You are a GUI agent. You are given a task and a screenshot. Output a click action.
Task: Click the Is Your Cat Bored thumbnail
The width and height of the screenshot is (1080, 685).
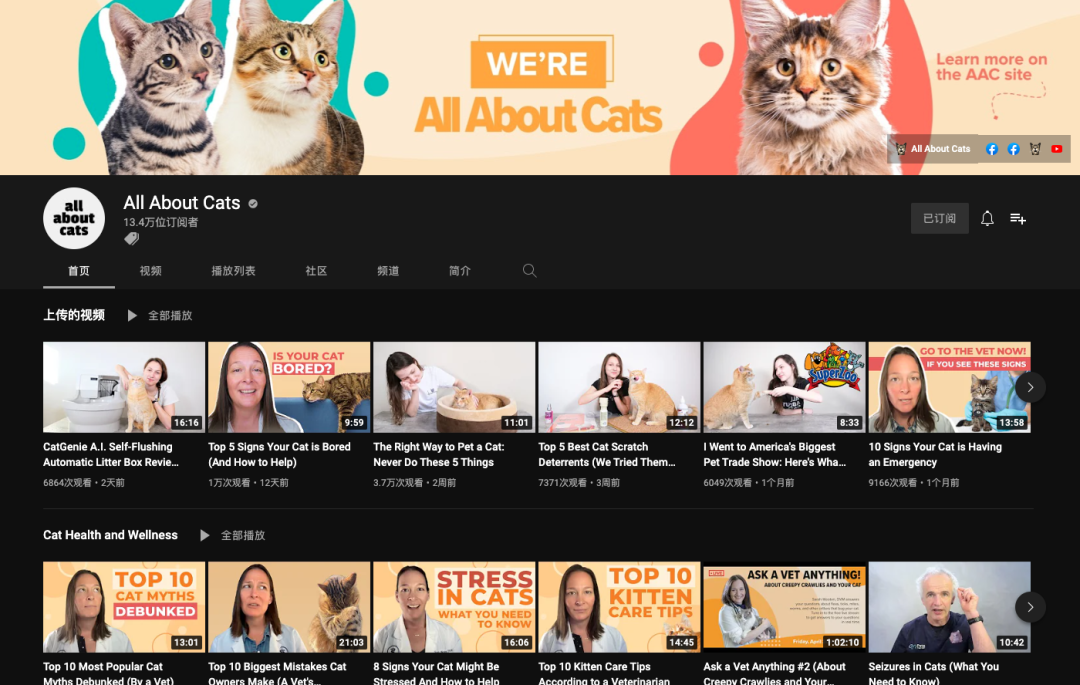(x=289, y=388)
